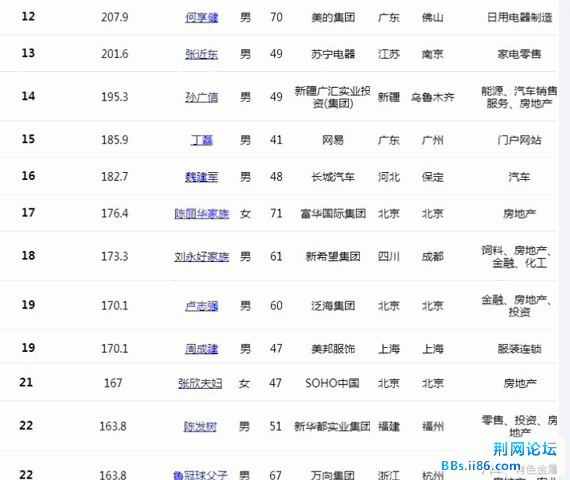Open the 陈发树 name link
The height and width of the screenshot is (480, 570).
point(200,426)
